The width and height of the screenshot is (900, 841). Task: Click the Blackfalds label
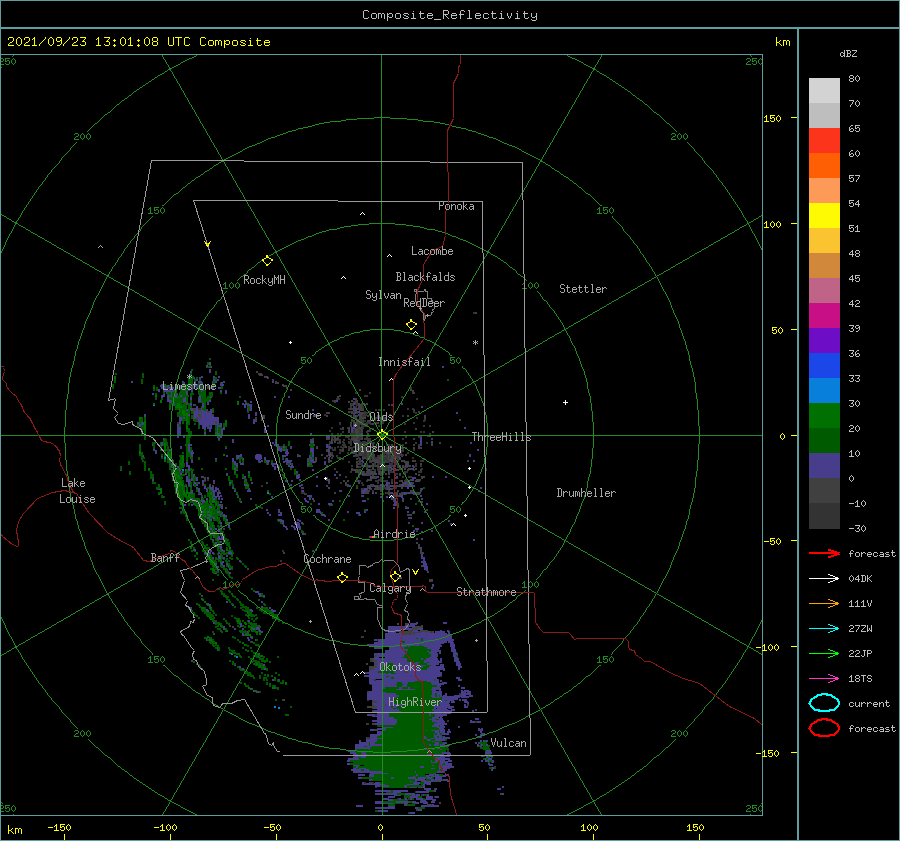click(x=425, y=277)
